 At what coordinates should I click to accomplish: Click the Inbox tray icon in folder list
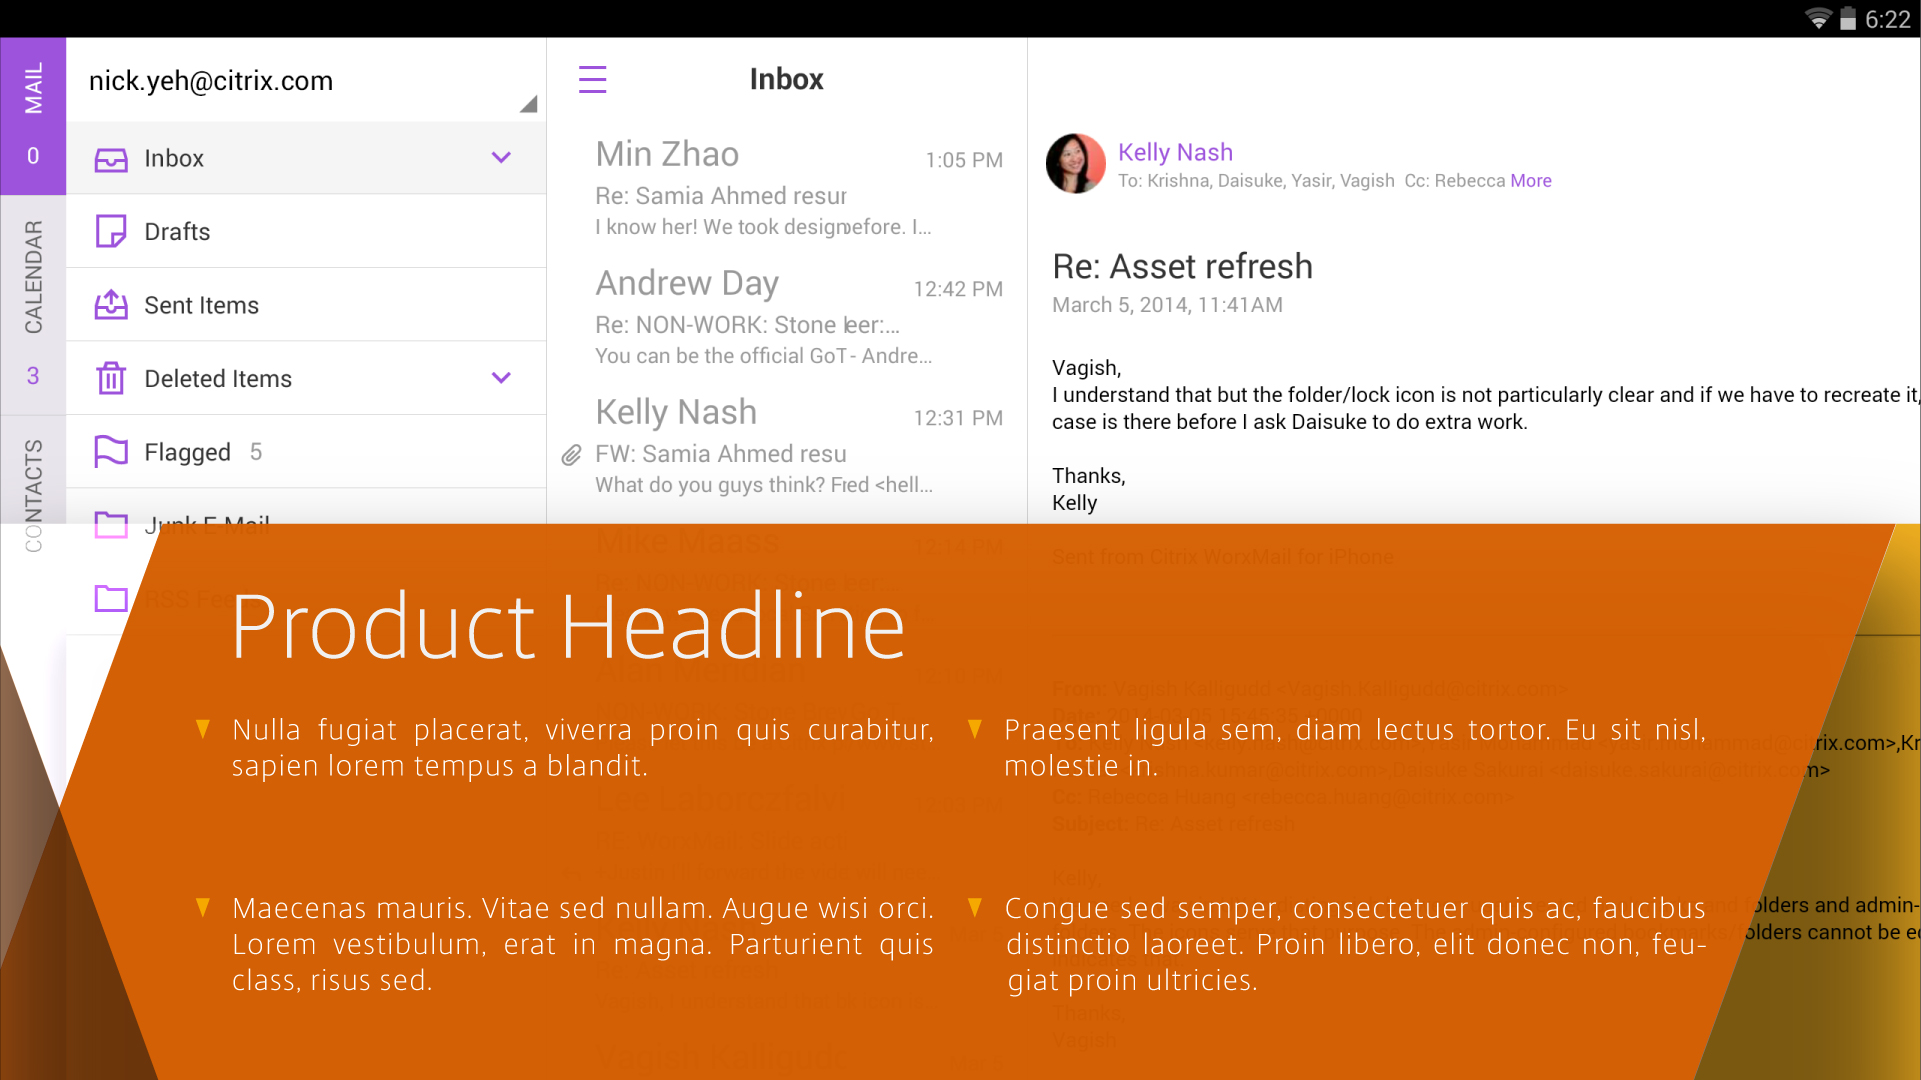click(111, 159)
